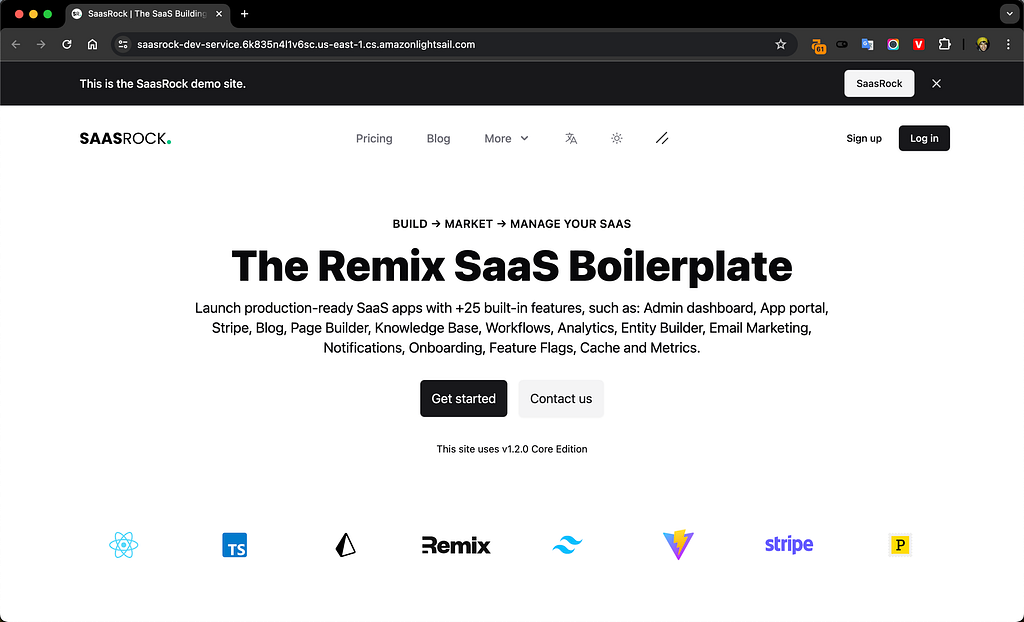1024x622 pixels.
Task: Expand the More navigation dropdown
Action: [x=506, y=139]
